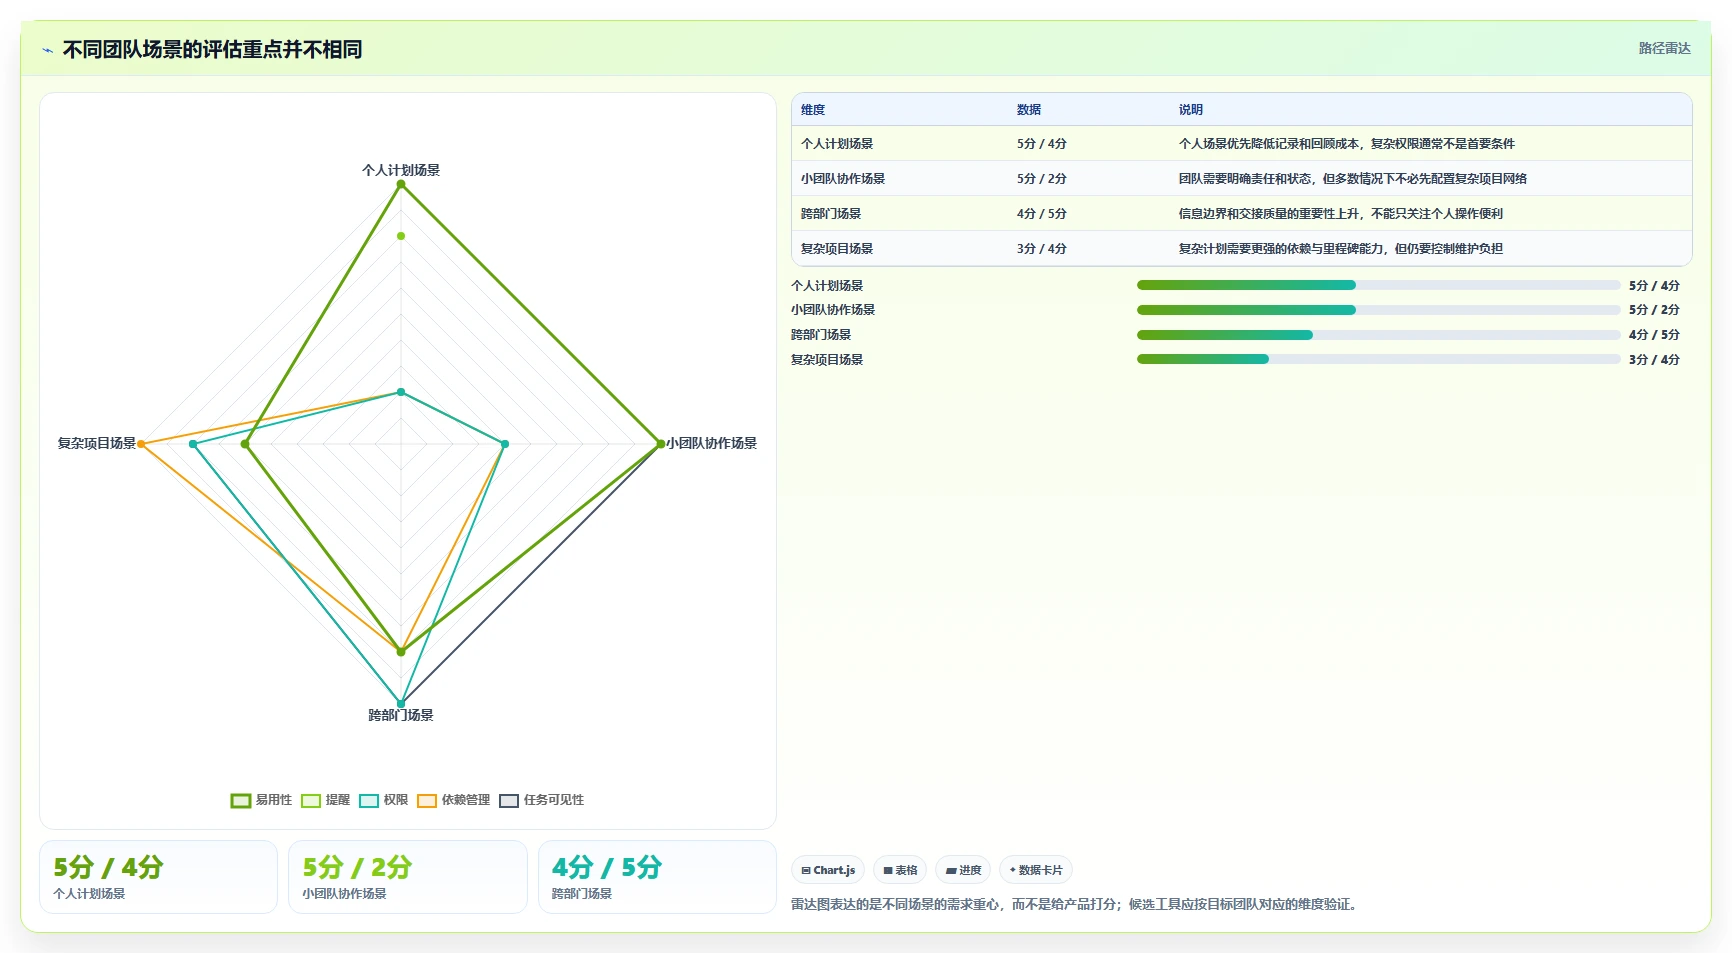Click description starting 团队需要明确责任和状态
The width and height of the screenshot is (1732, 953).
(1352, 179)
